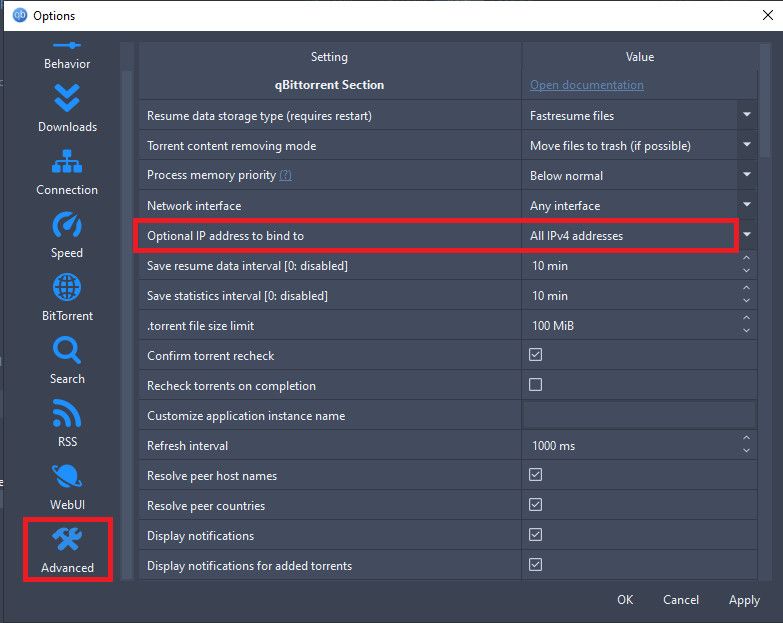Click the Apply button
Image resolution: width=783 pixels, height=623 pixels.
point(744,600)
